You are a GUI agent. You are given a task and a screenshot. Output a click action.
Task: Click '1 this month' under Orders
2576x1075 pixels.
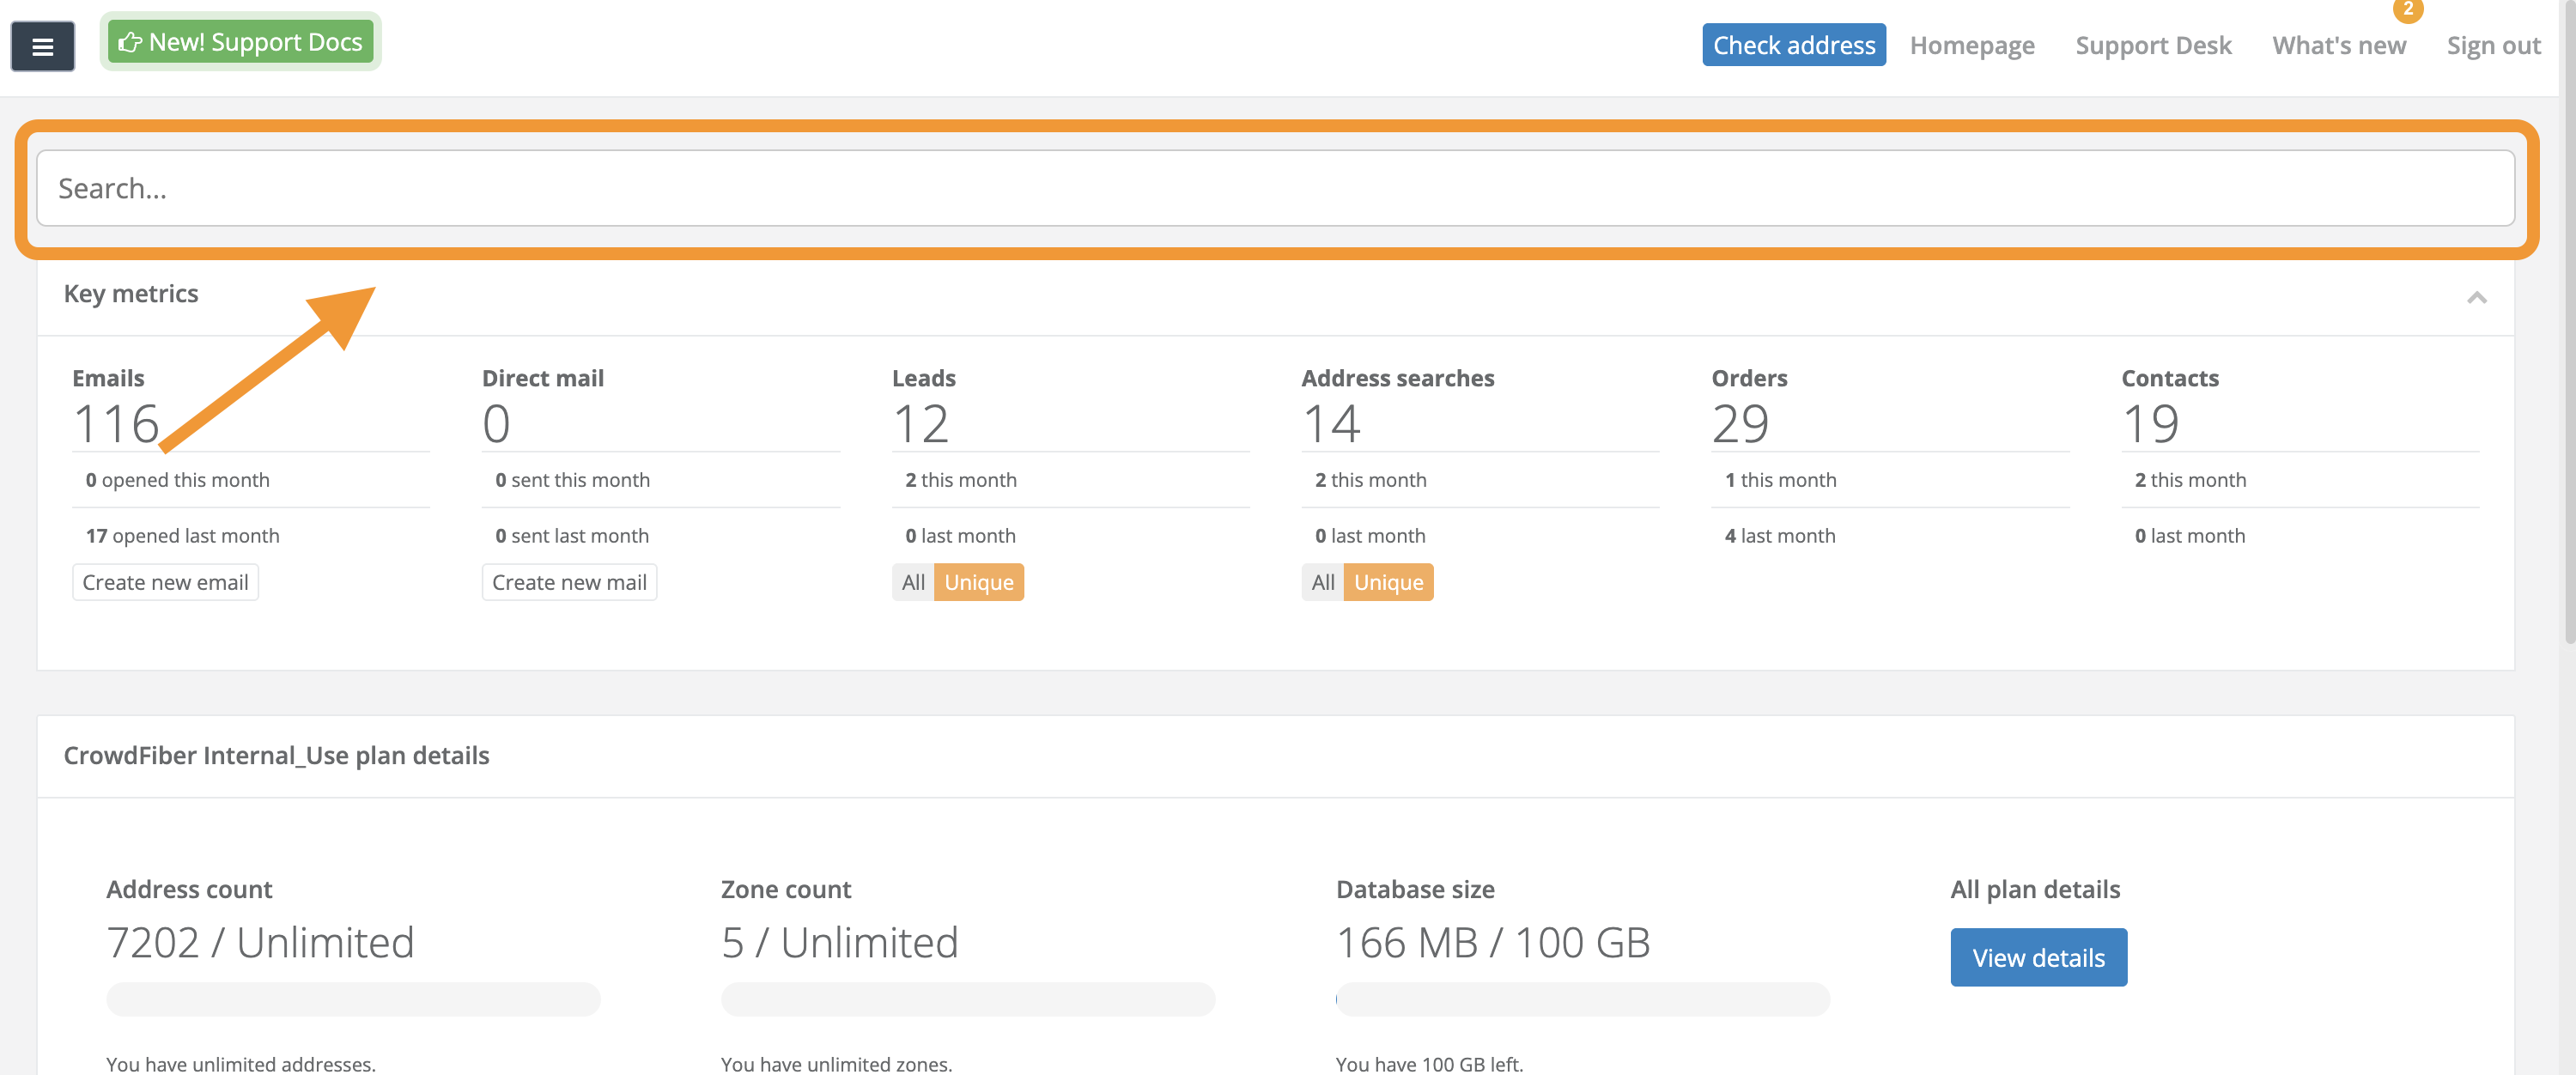point(1780,480)
